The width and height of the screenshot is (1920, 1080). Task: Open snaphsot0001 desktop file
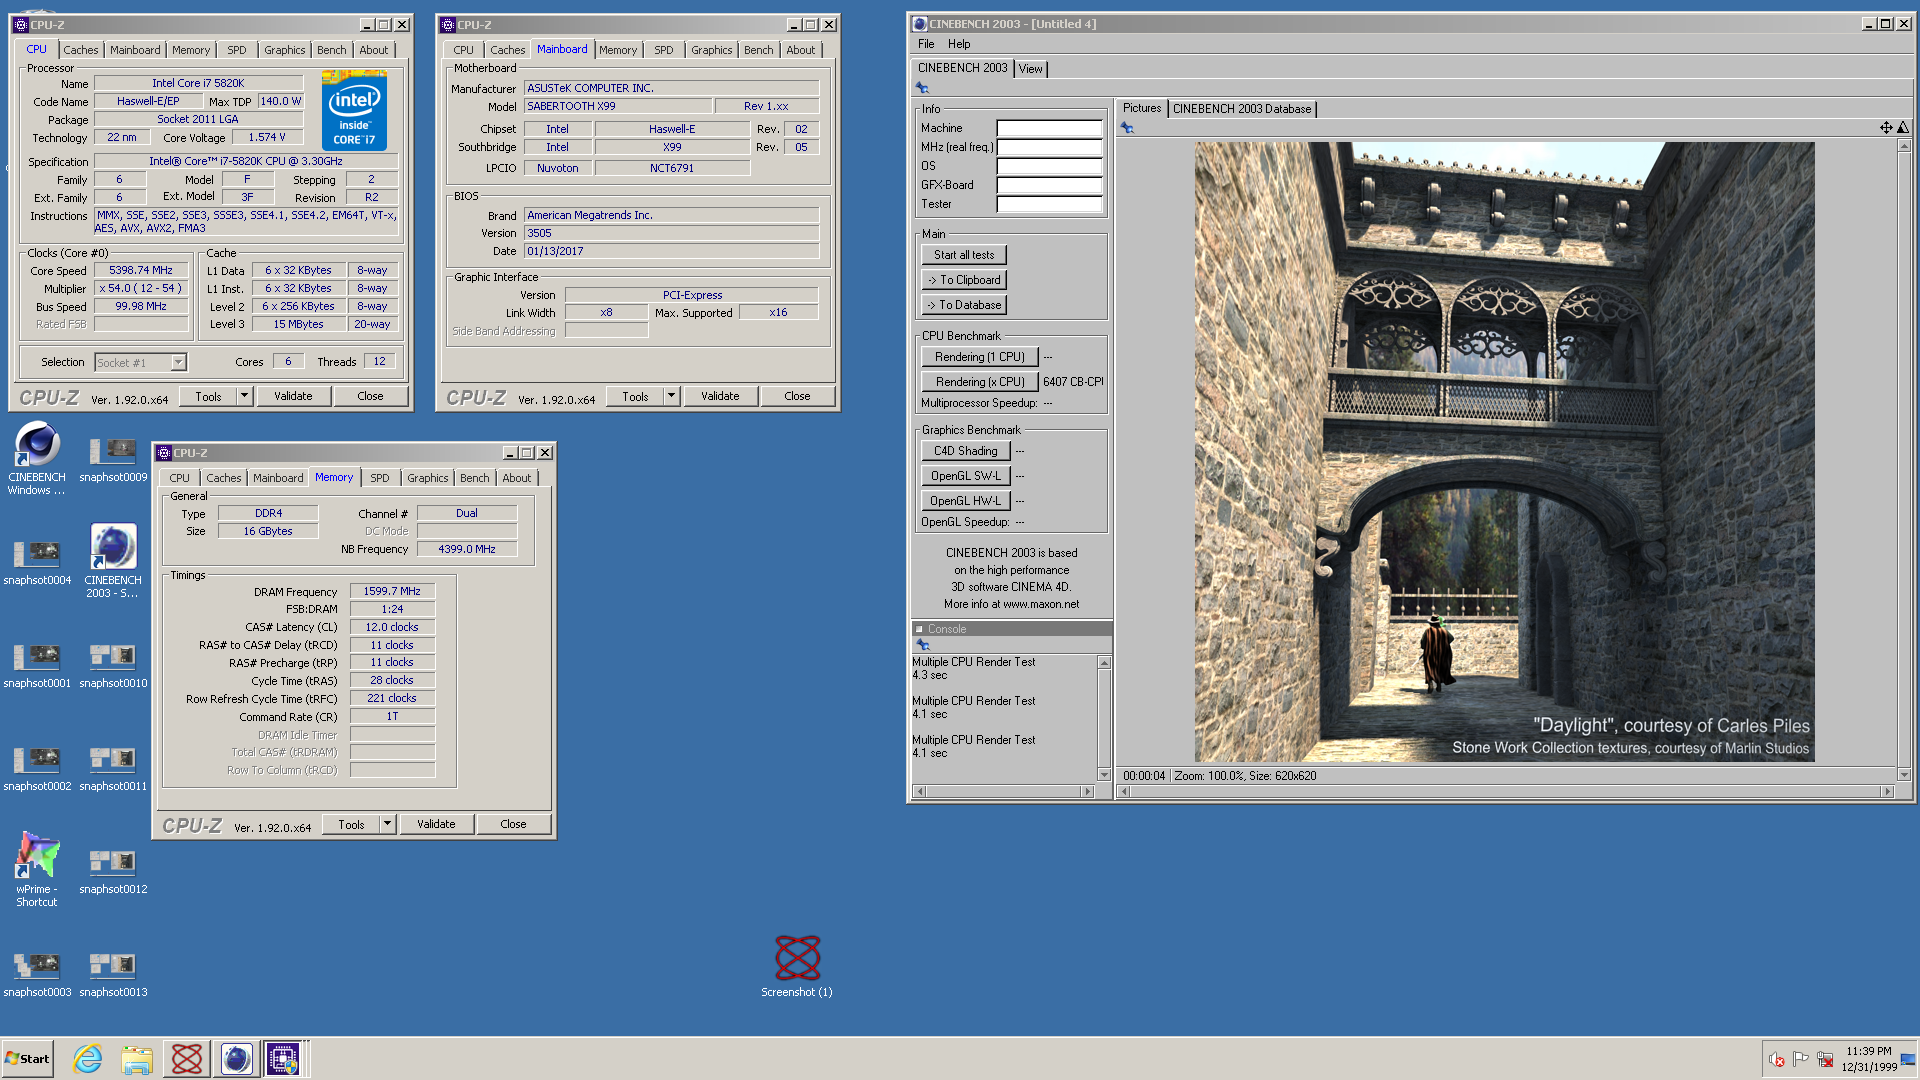(x=37, y=666)
